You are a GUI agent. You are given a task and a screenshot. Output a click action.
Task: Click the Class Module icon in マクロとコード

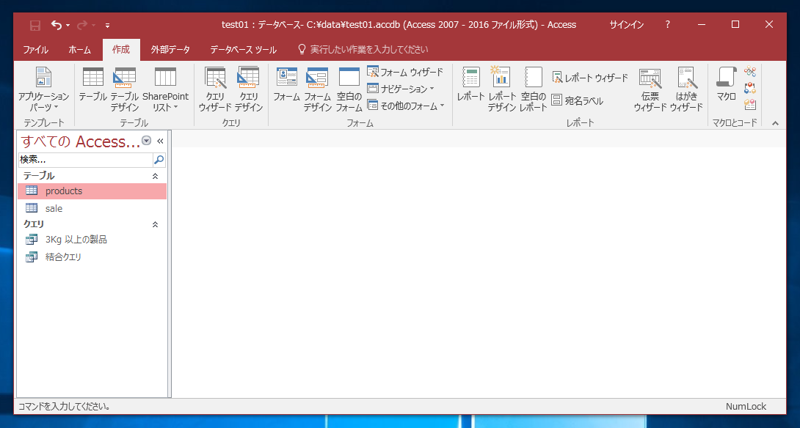[749, 88]
